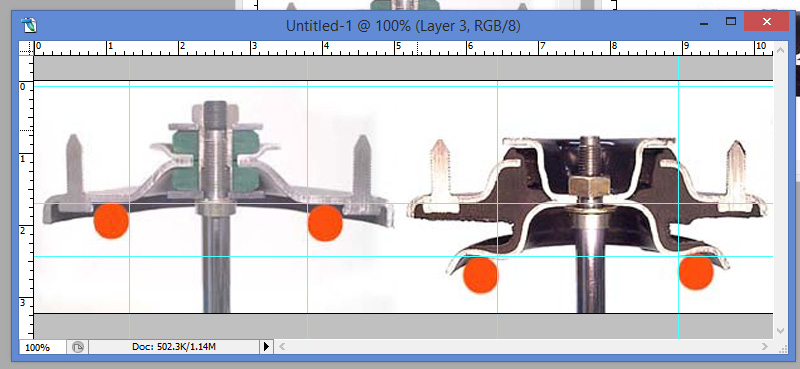Click the 2 mark on vertical ruler
This screenshot has width=800, height=369.
point(22,231)
